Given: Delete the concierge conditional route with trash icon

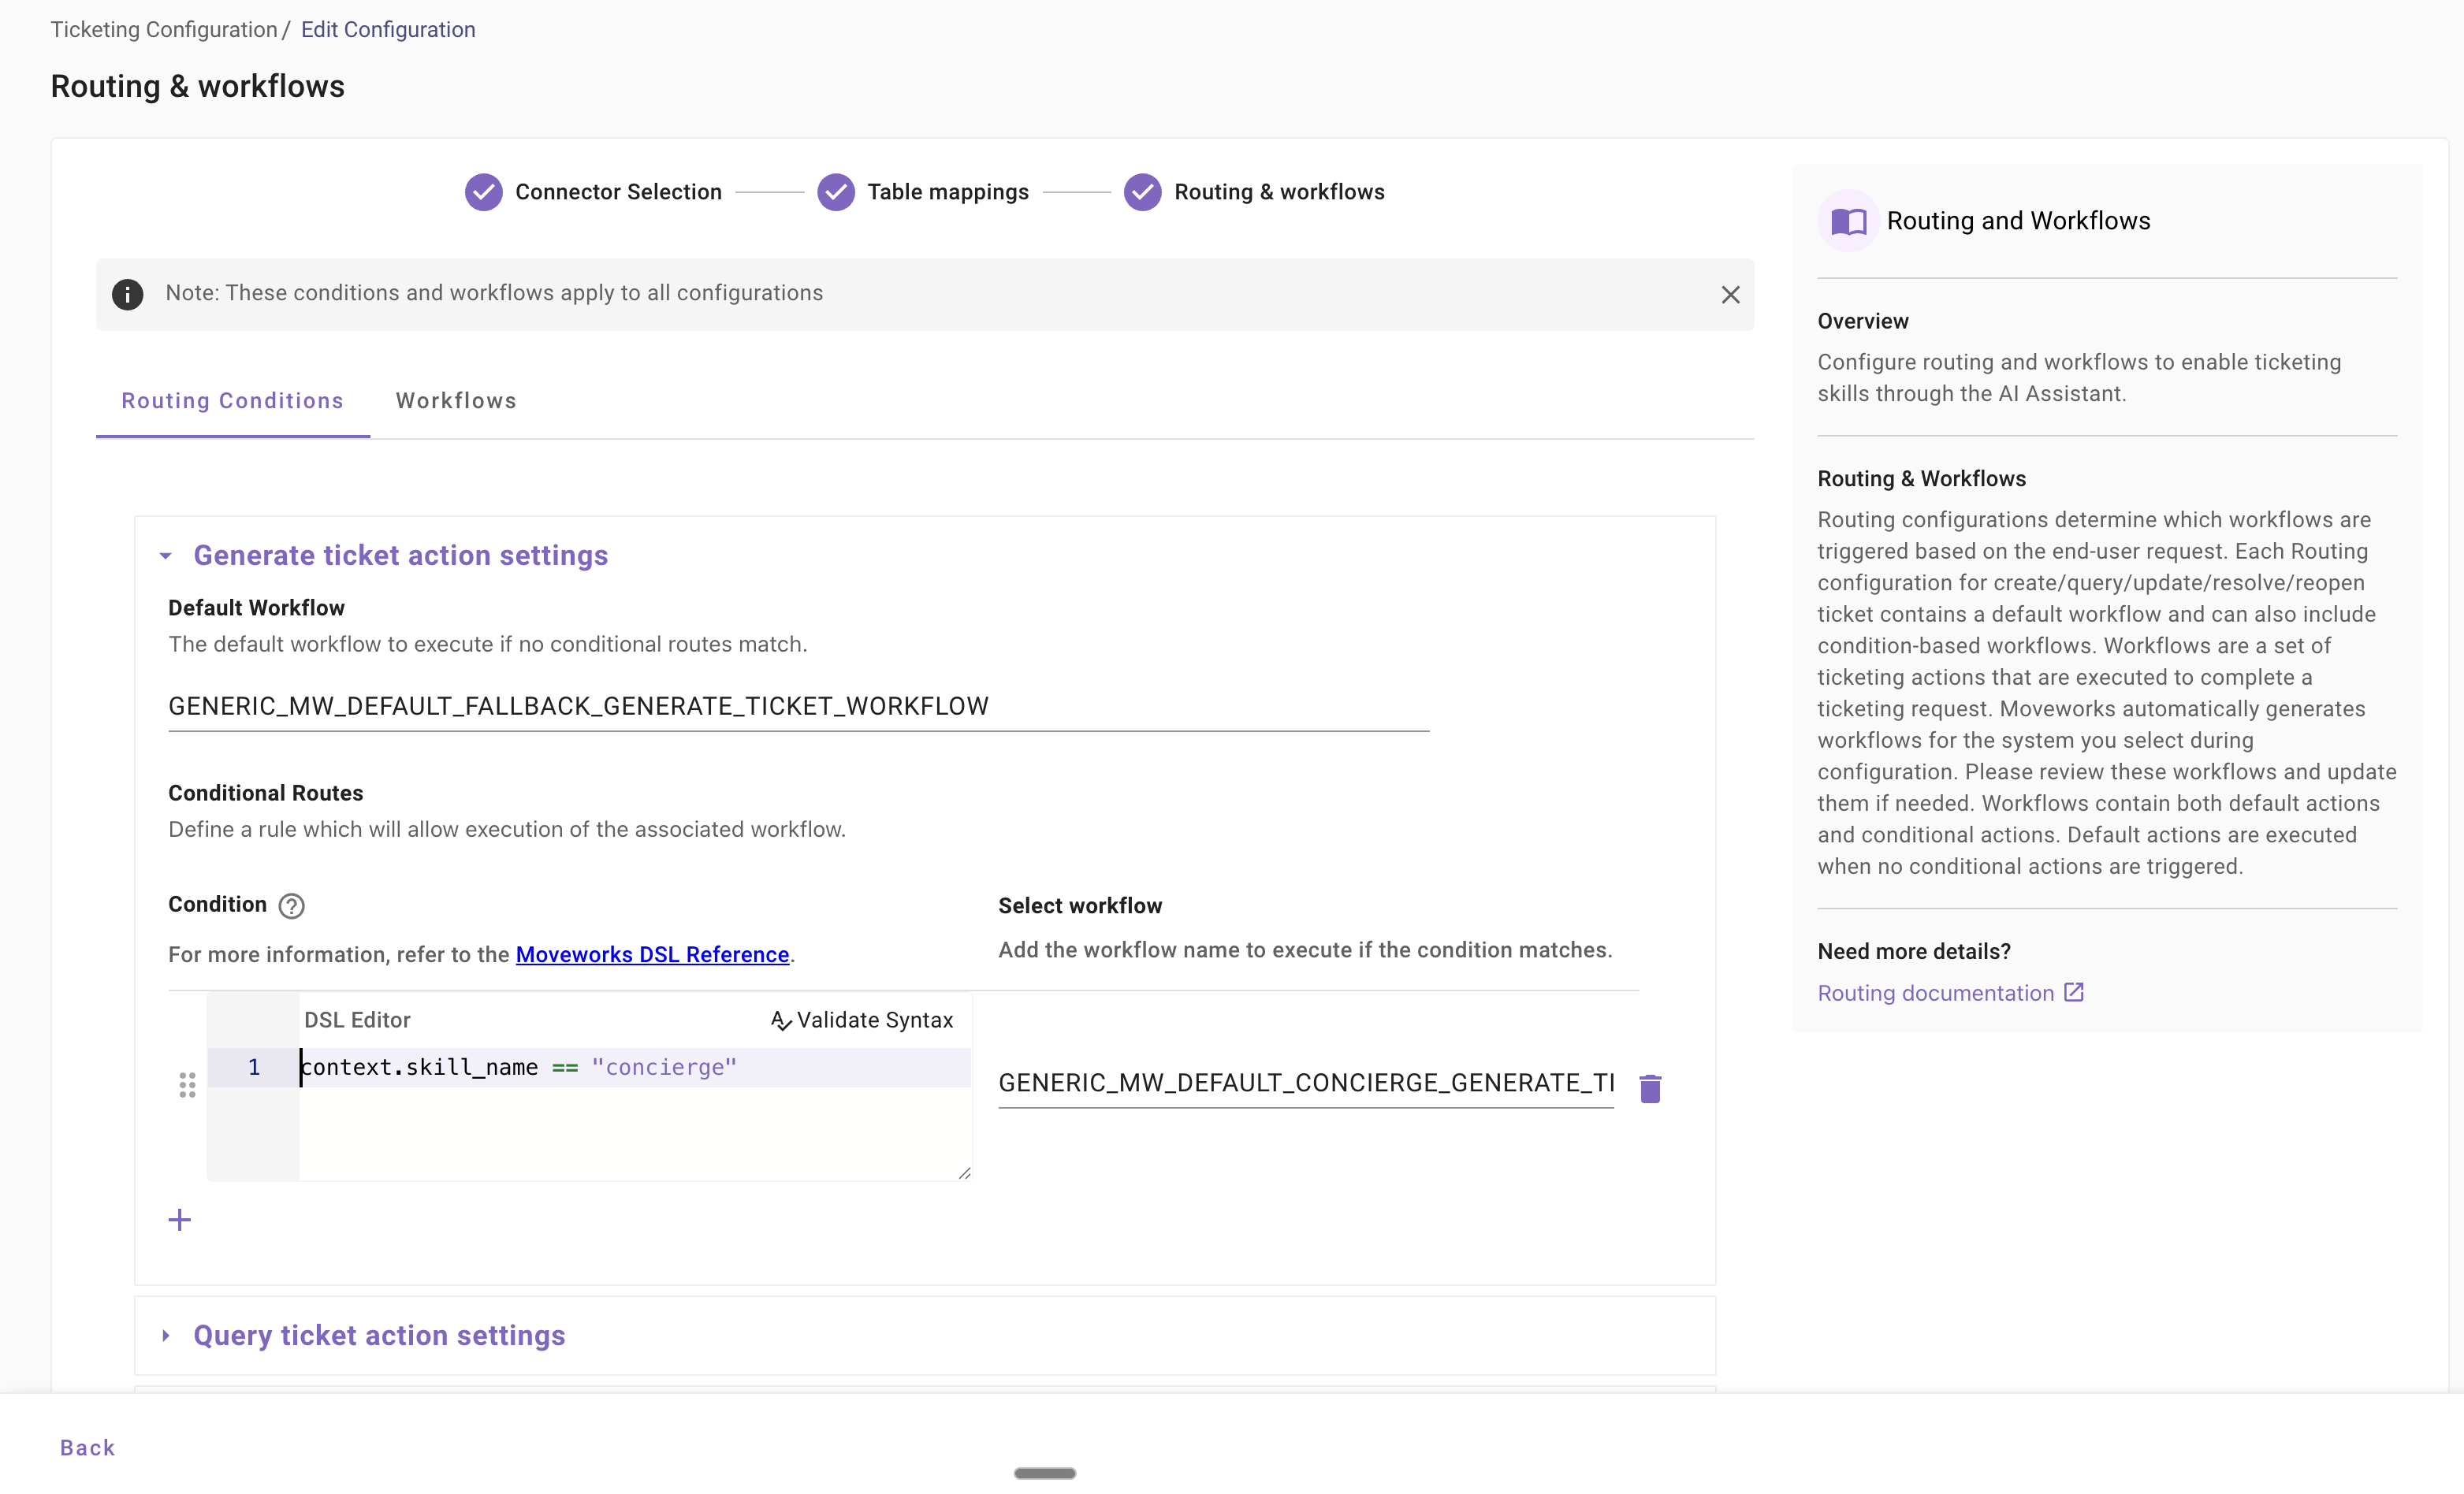Looking at the screenshot, I should (1650, 1087).
